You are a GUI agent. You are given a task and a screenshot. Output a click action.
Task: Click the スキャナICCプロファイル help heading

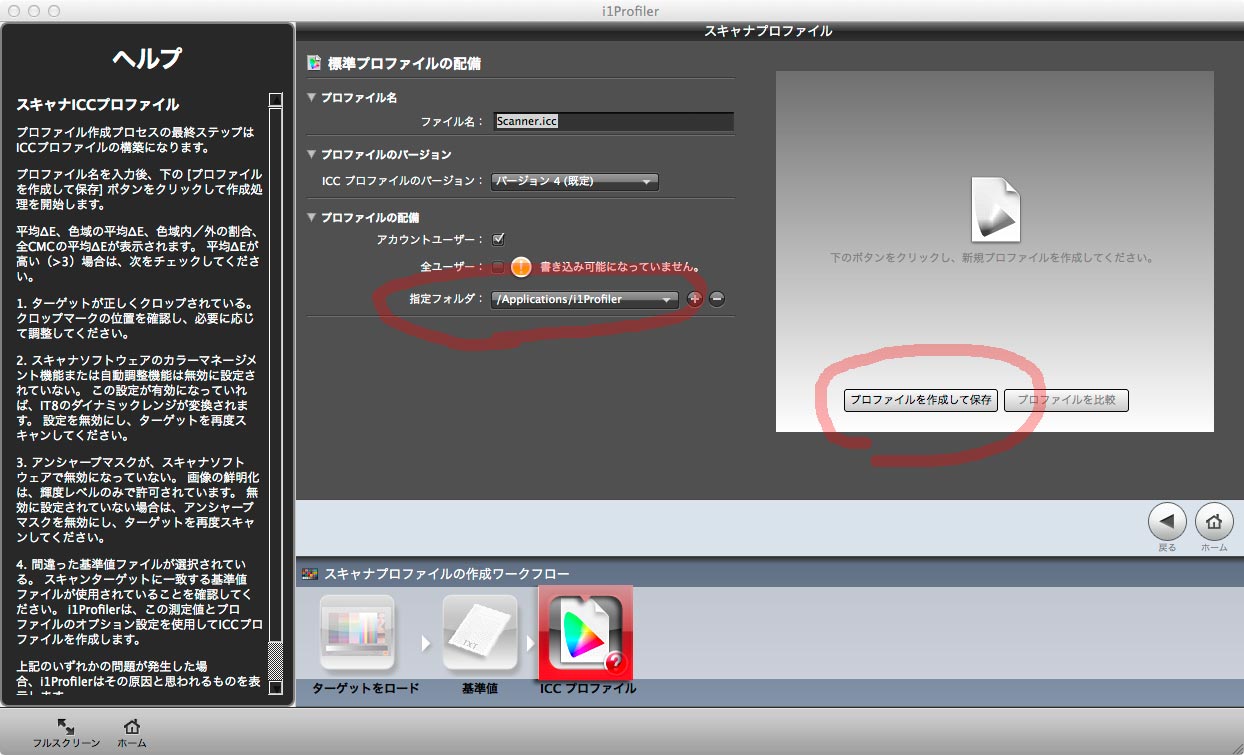pos(98,104)
